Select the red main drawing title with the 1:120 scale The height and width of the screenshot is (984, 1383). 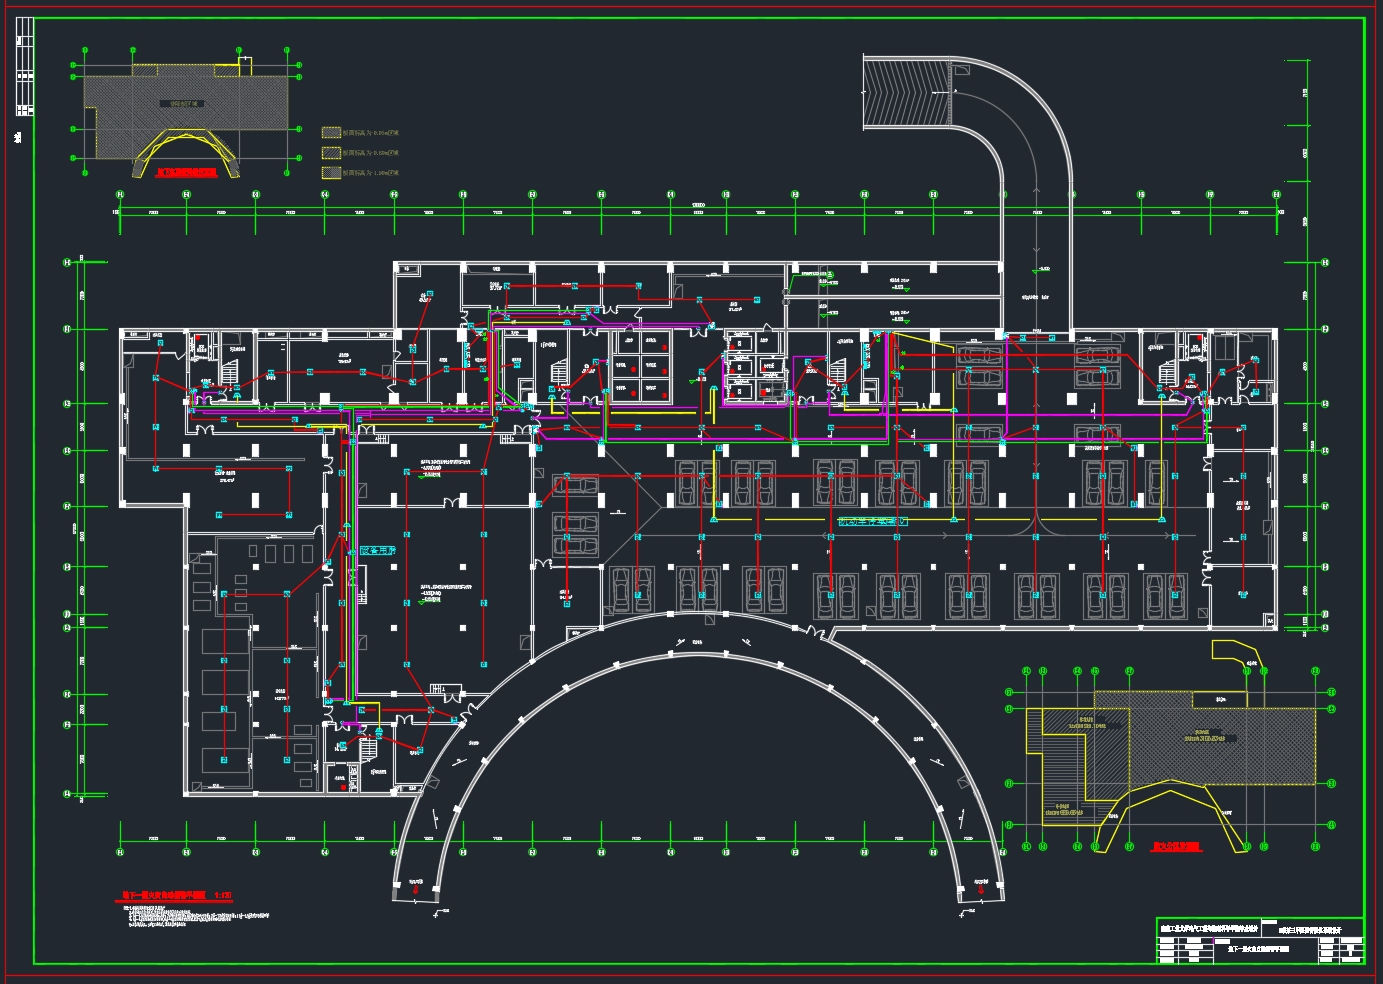click(x=177, y=896)
